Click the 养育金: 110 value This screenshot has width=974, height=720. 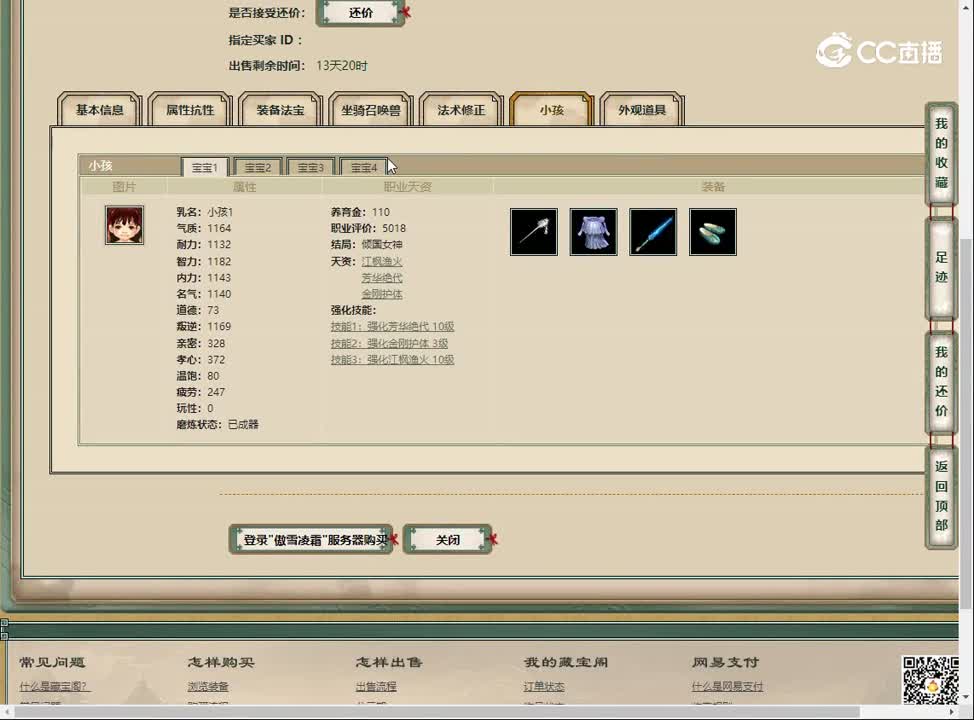(x=360, y=212)
